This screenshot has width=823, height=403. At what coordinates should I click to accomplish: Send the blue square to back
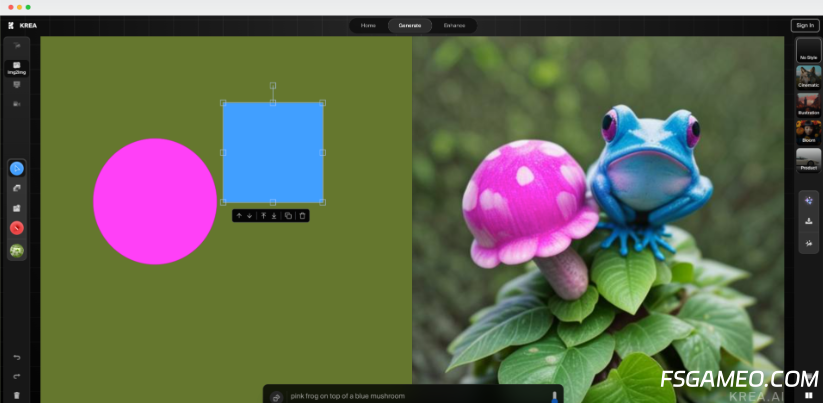(274, 215)
